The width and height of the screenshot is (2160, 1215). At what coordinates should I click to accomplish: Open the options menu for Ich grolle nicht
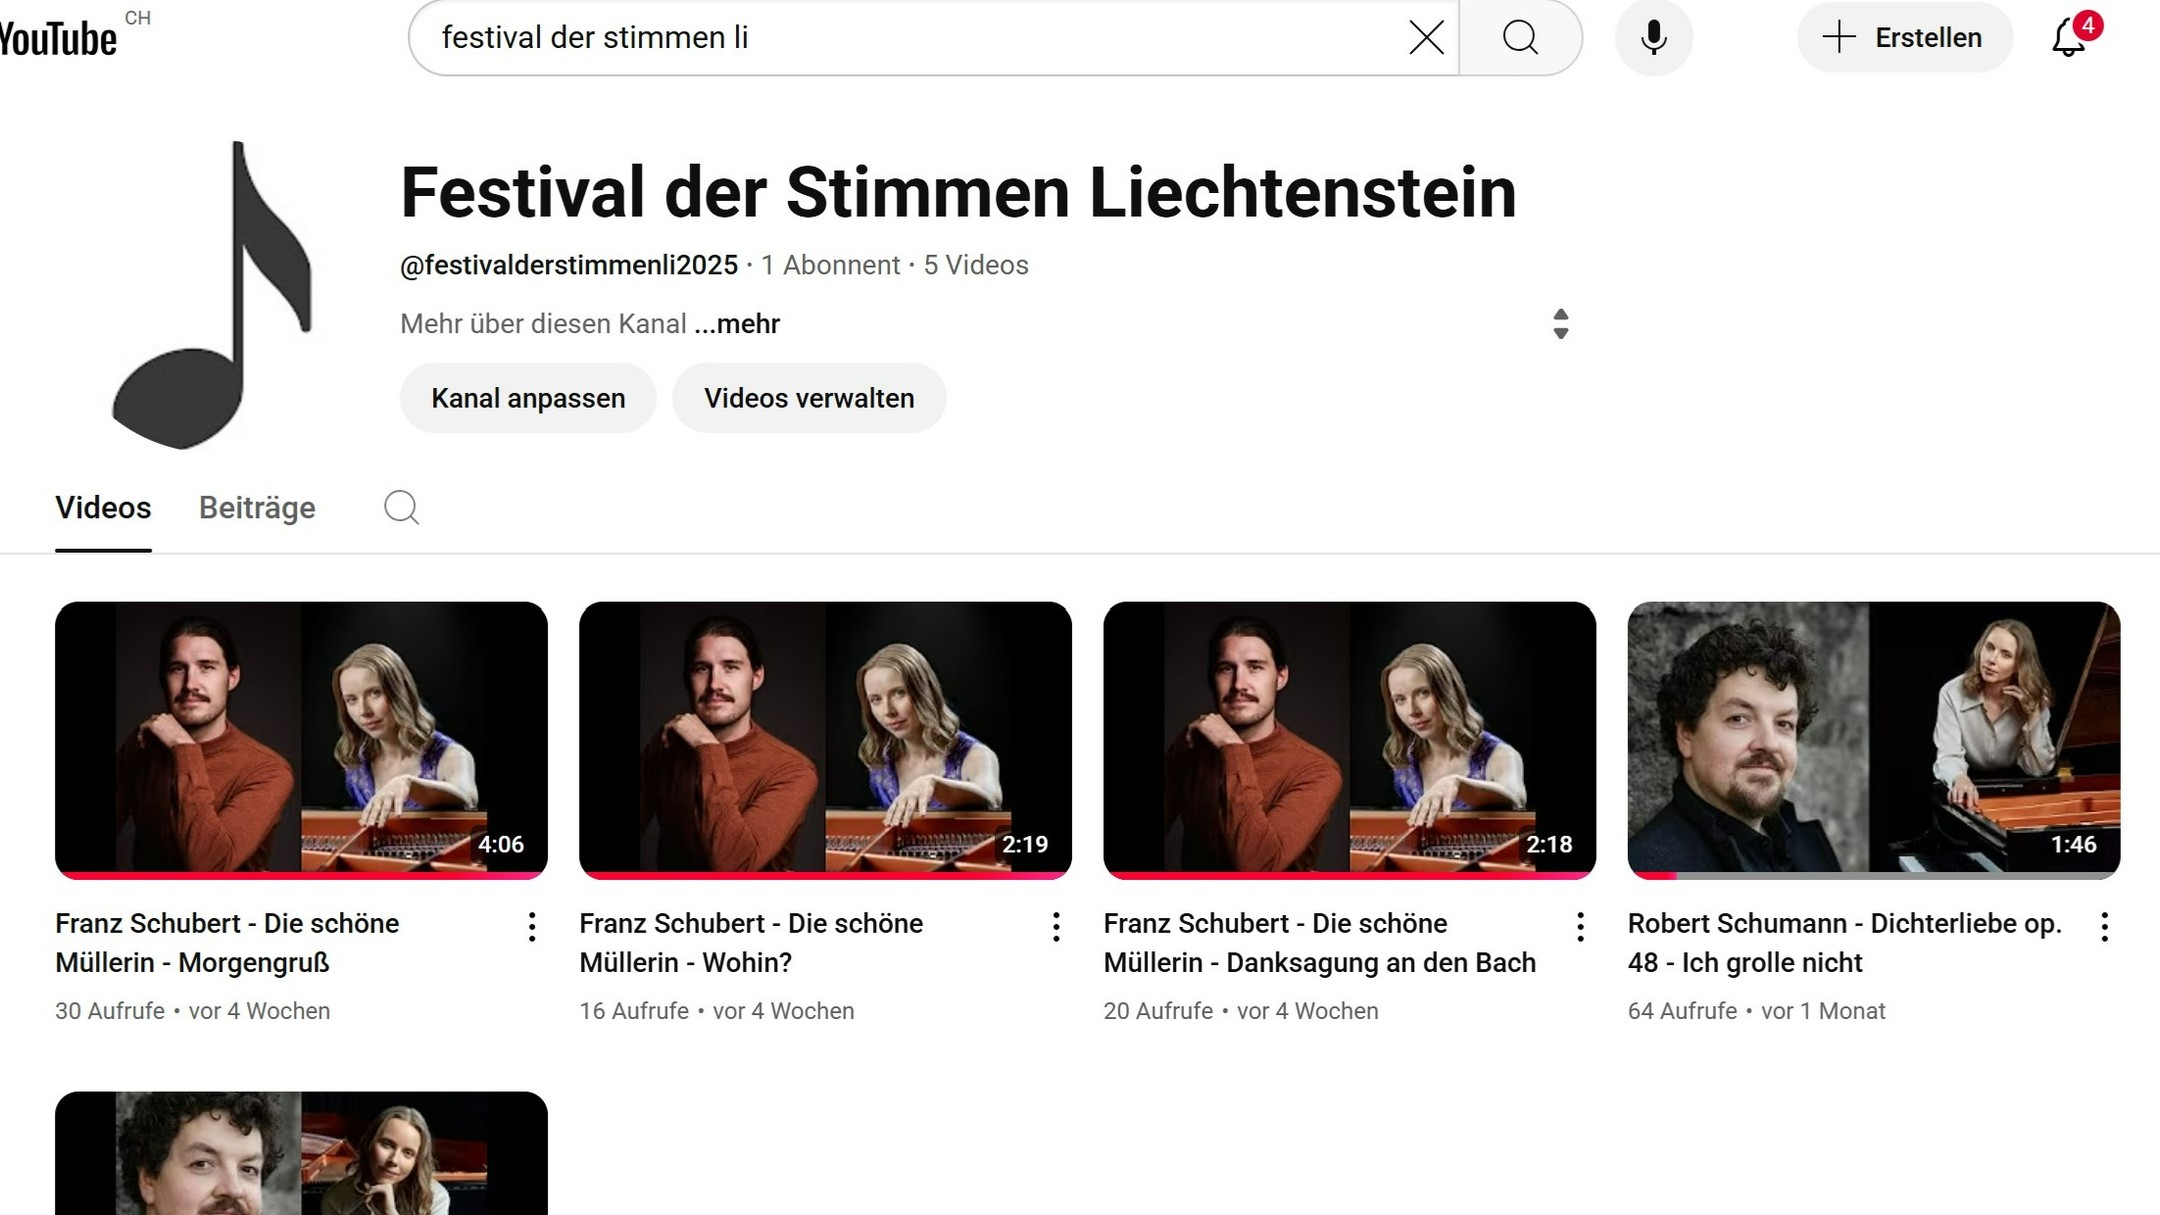pyautogui.click(x=2104, y=927)
